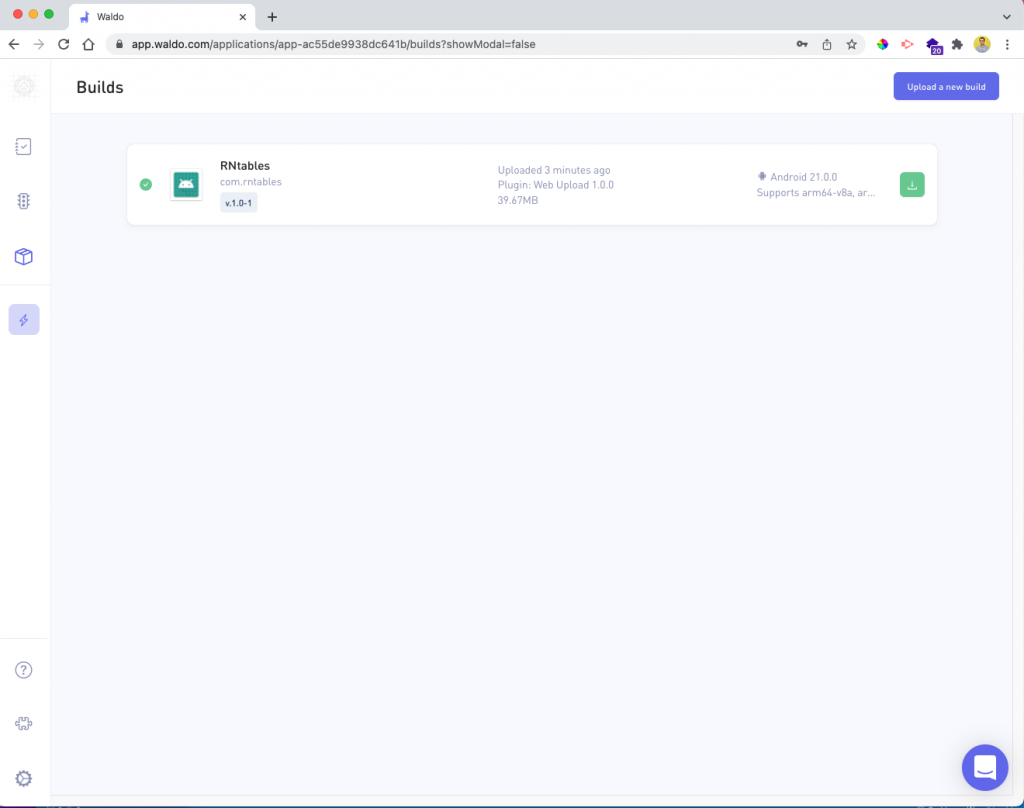The width and height of the screenshot is (1024, 808).
Task: Click the RNtables Android app thumbnail
Action: click(x=186, y=185)
